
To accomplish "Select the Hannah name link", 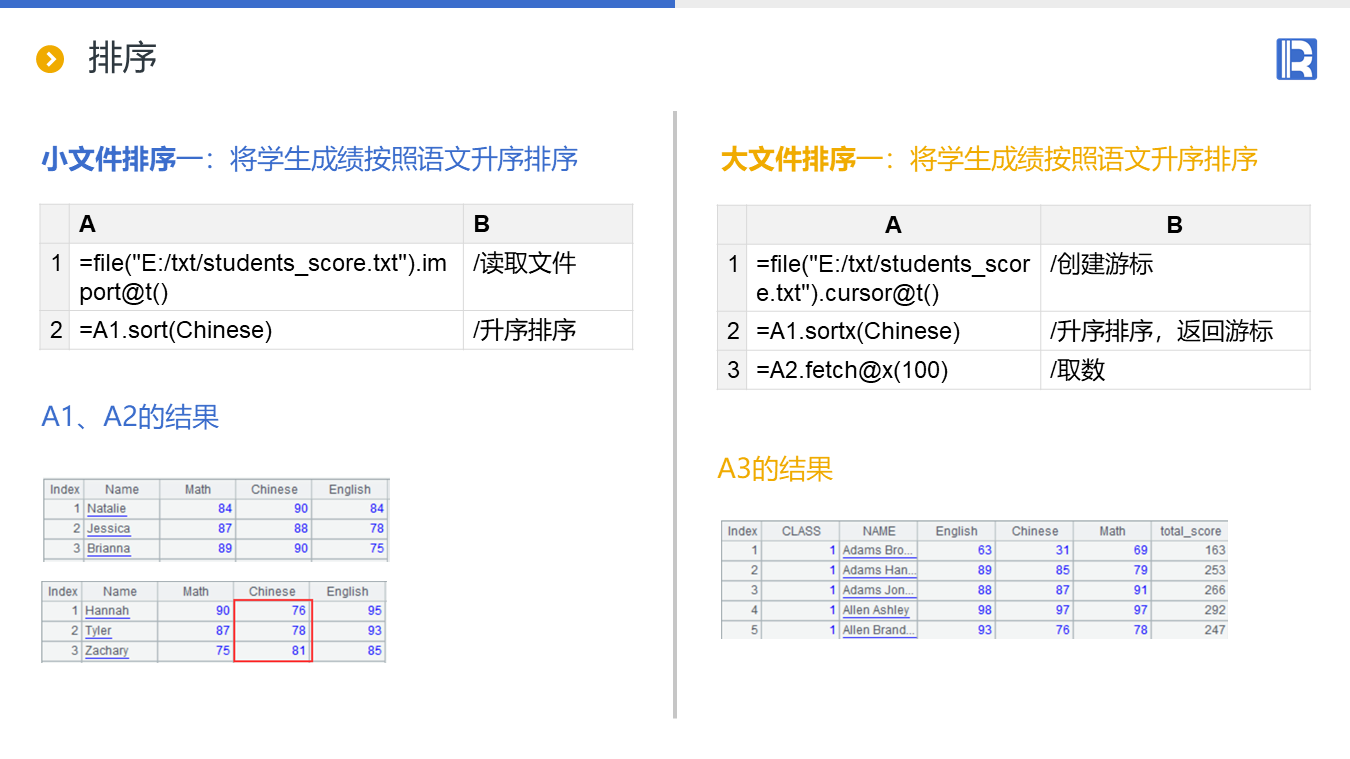I will (x=107, y=611).
